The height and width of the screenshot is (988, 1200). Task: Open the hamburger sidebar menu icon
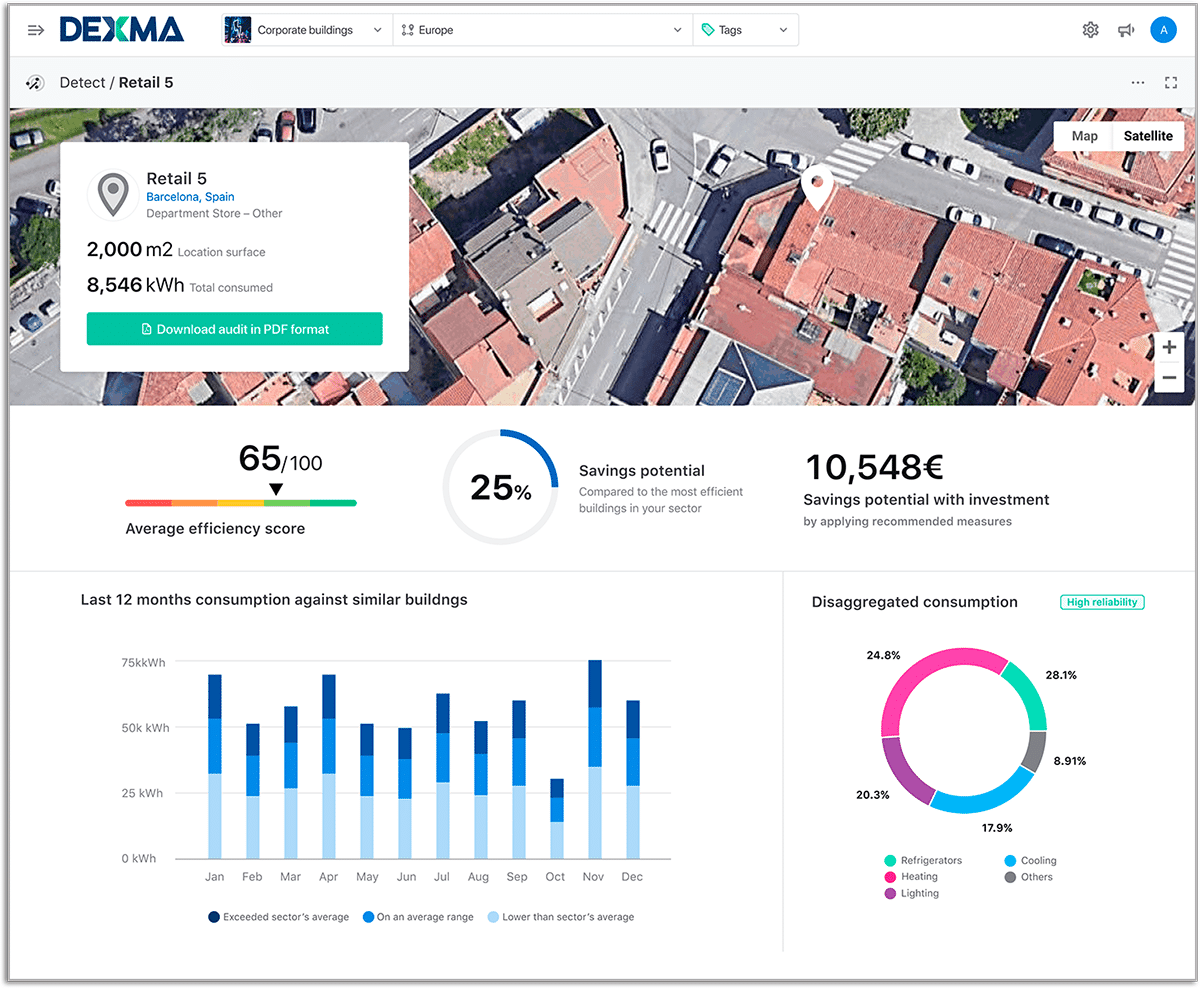click(x=36, y=30)
